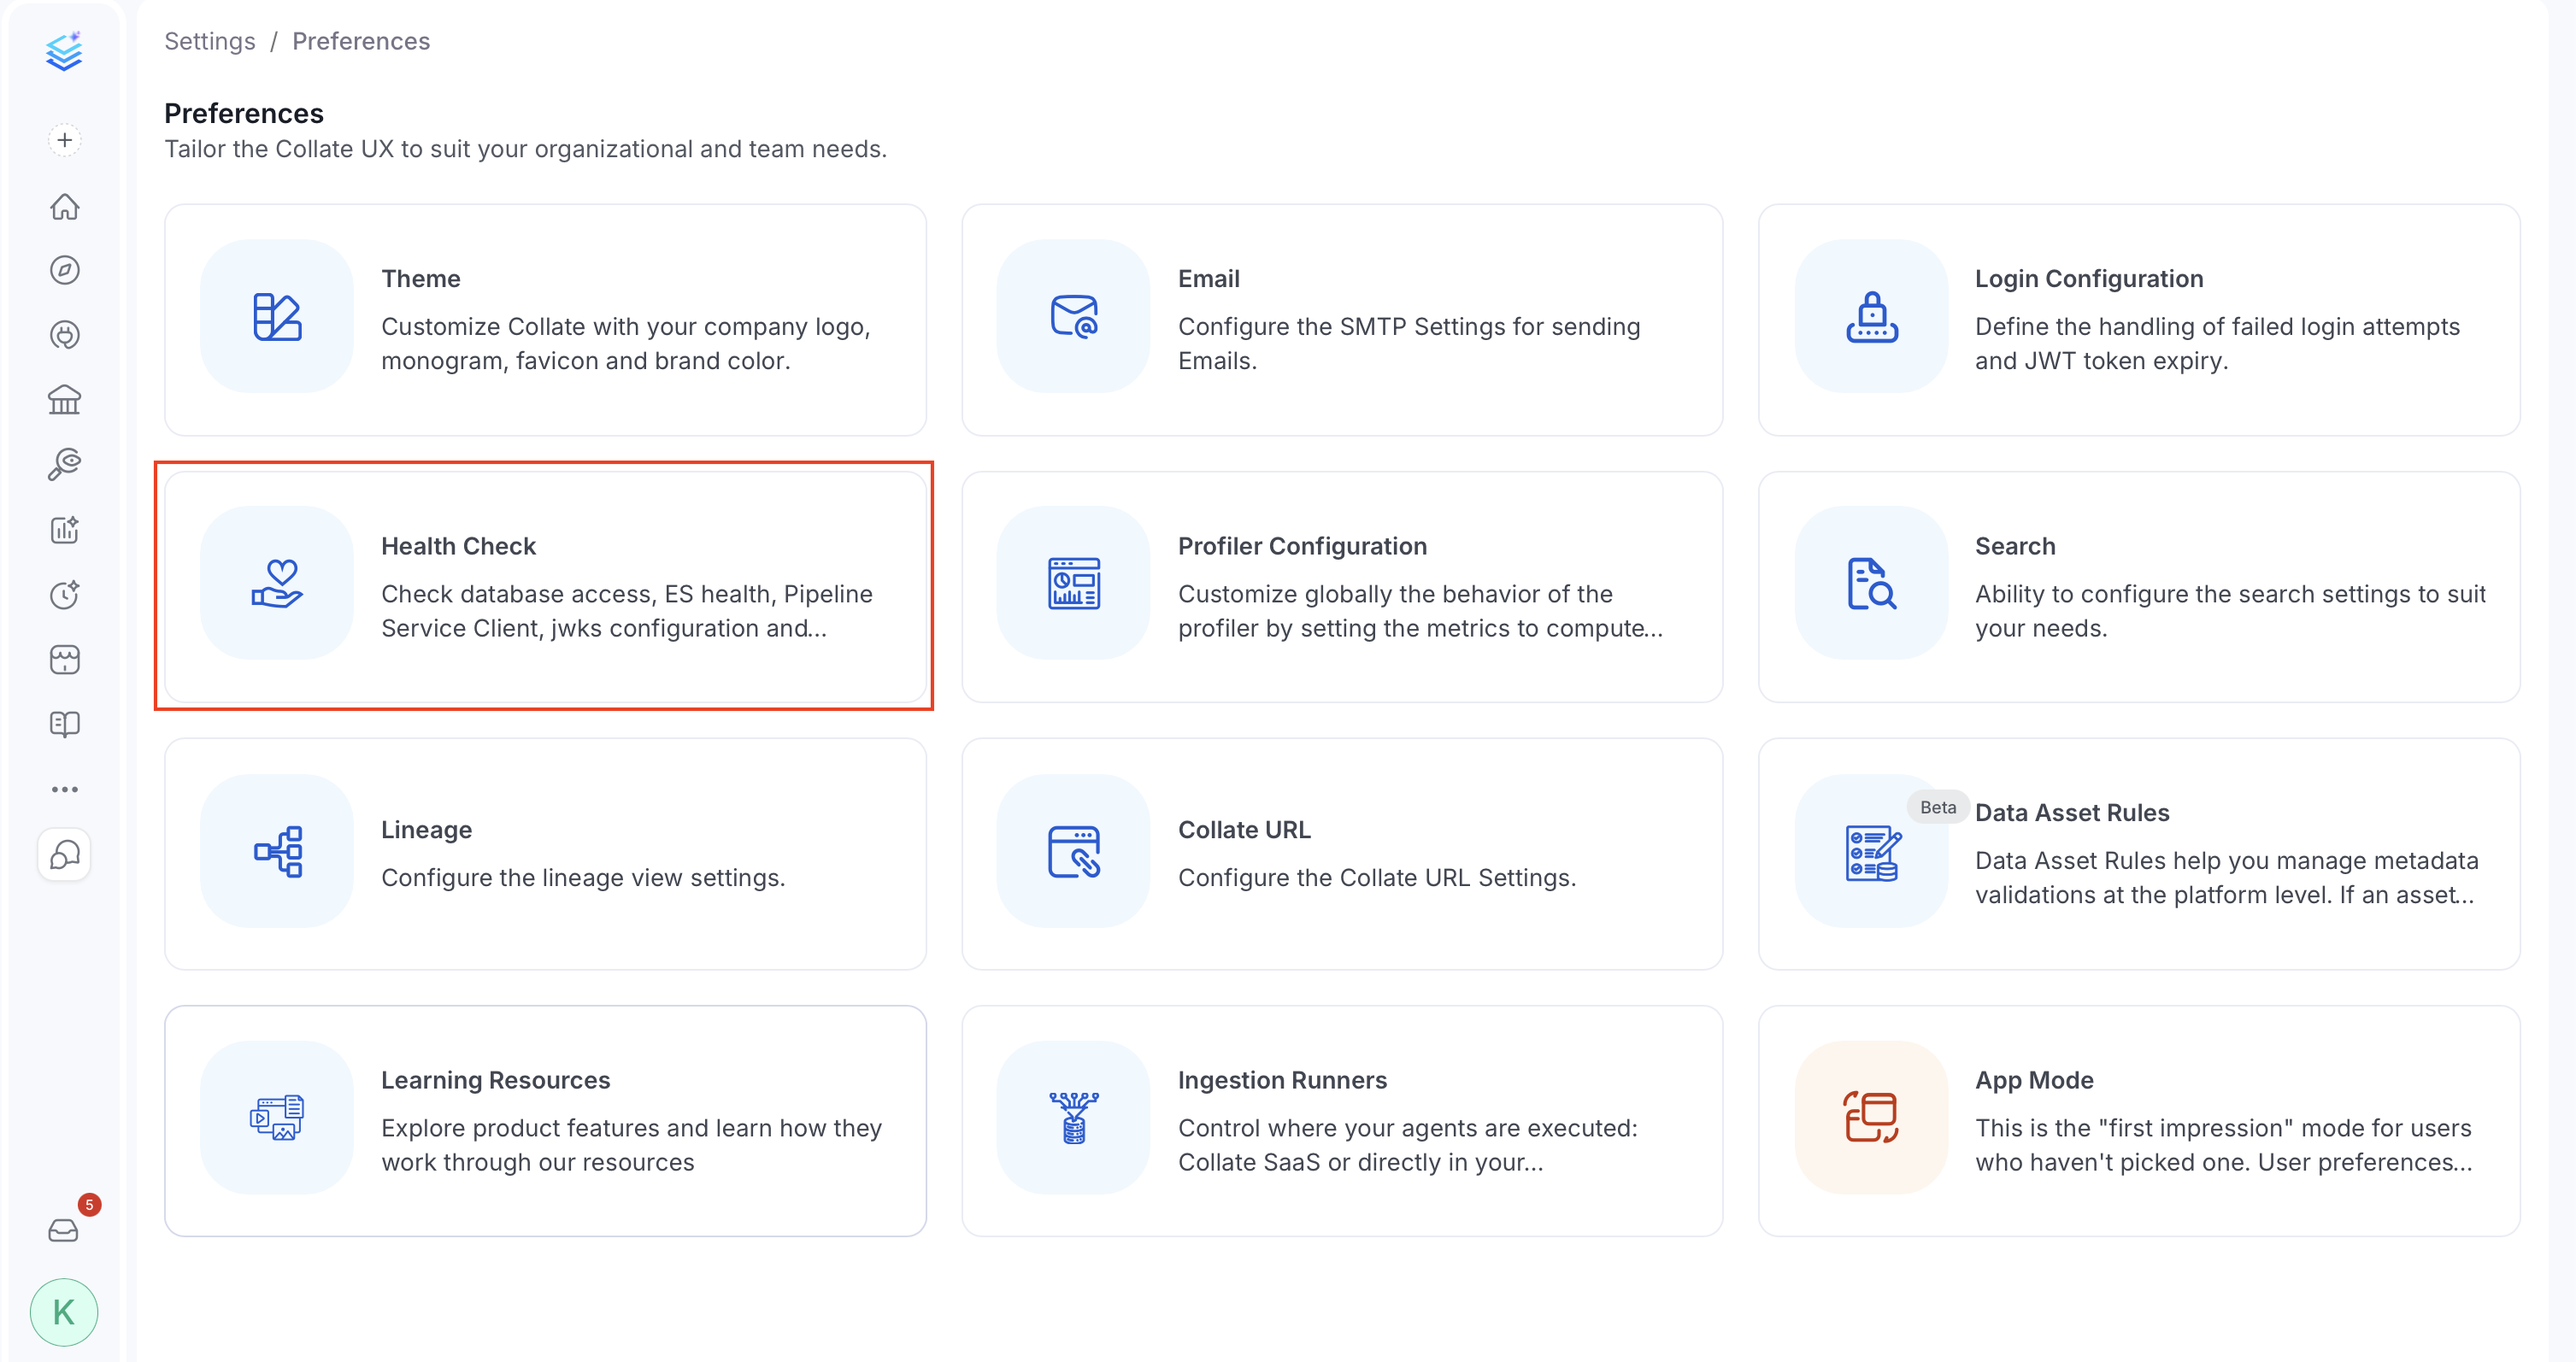
Task: Click the Search document-magnifier card icon
Action: 1871,583
